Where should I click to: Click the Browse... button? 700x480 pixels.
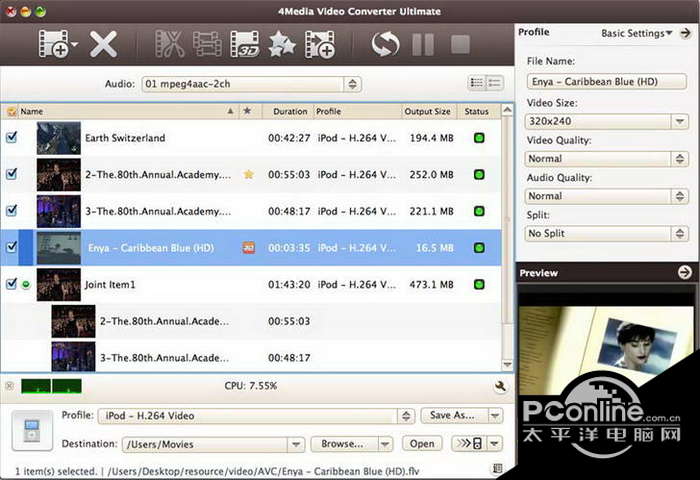[x=342, y=444]
